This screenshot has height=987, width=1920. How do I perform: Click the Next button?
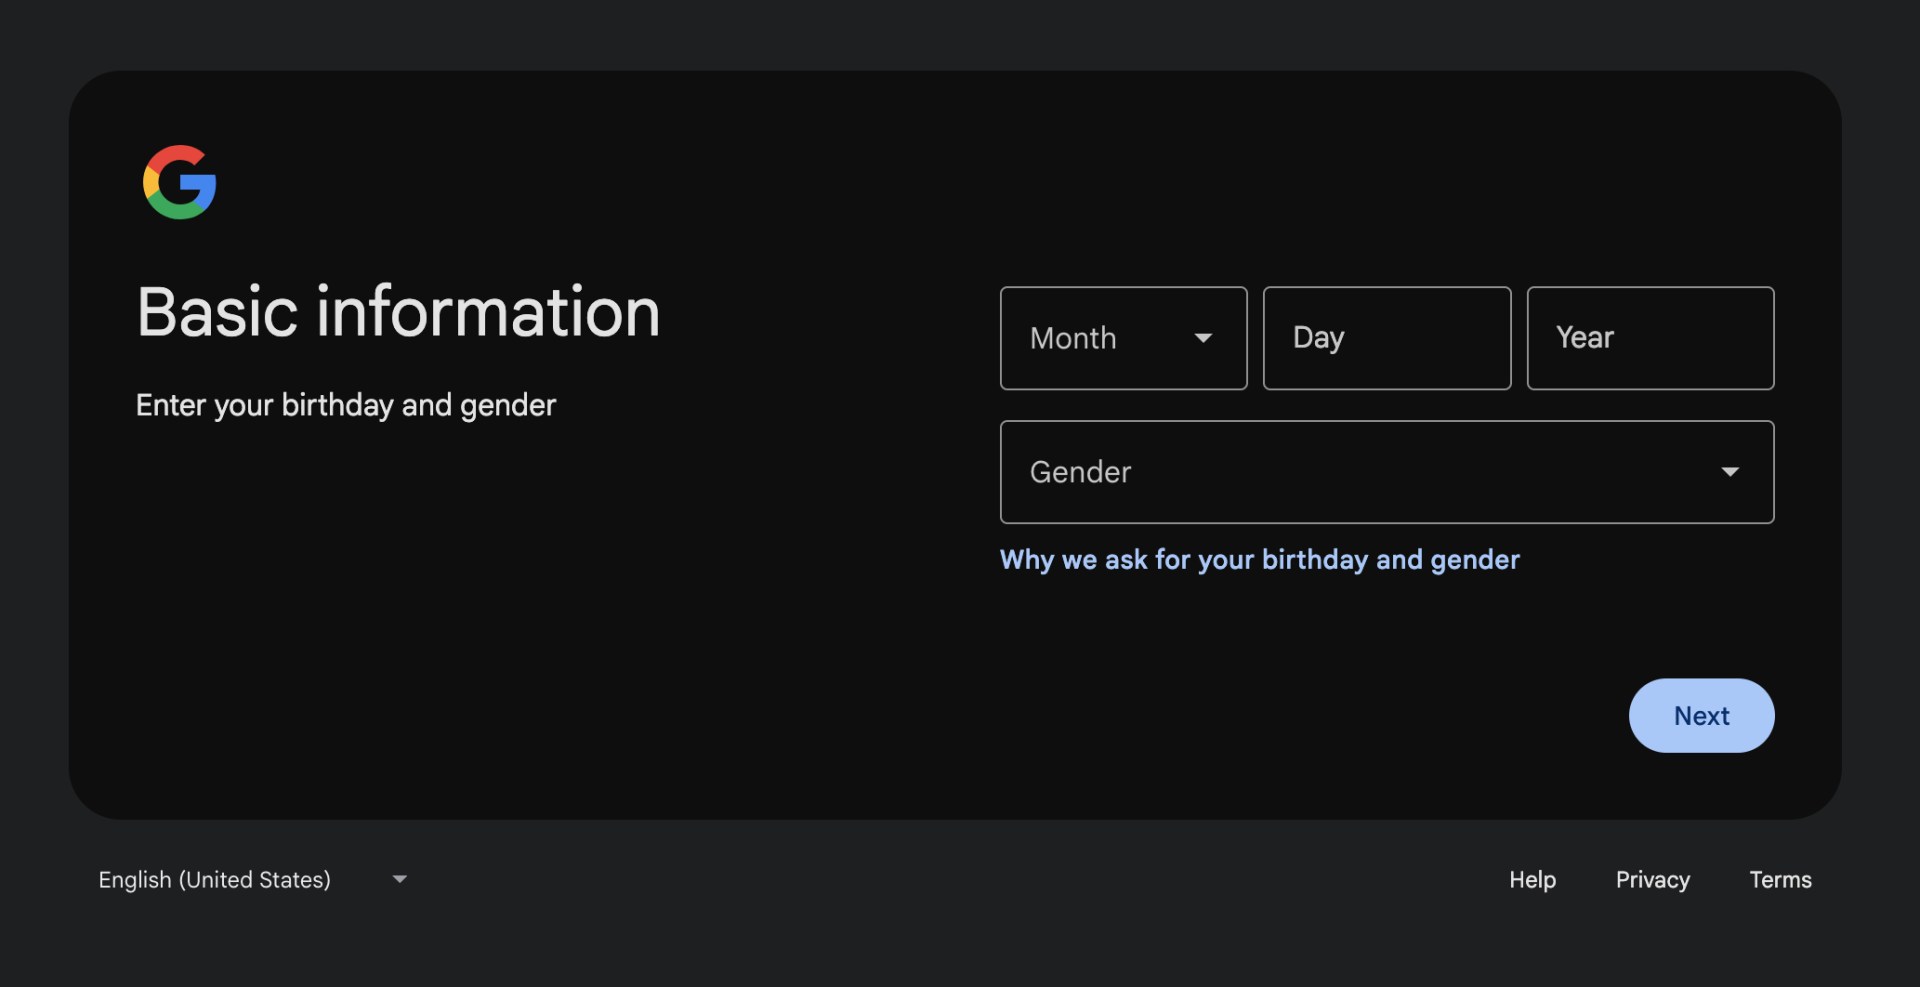1700,715
